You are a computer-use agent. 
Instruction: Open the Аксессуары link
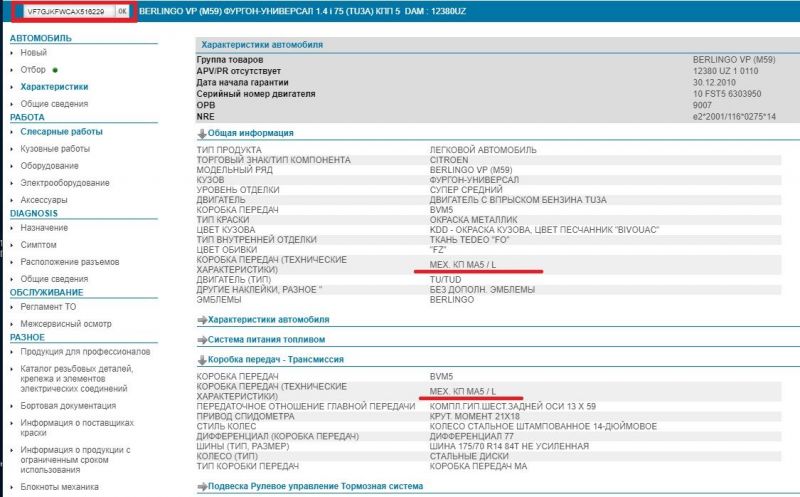click(x=44, y=200)
